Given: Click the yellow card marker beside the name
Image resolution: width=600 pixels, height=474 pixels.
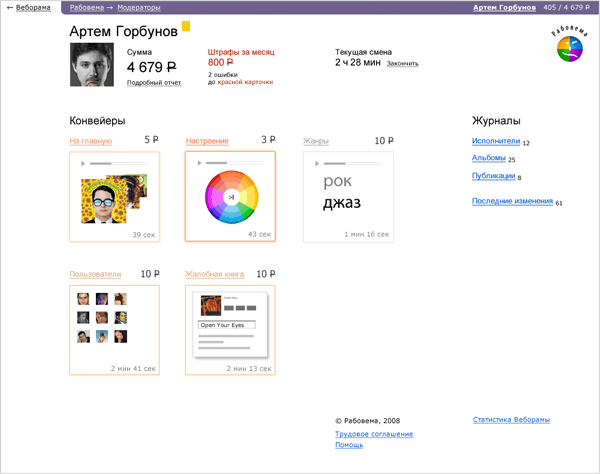Looking at the screenshot, I should tap(186, 27).
